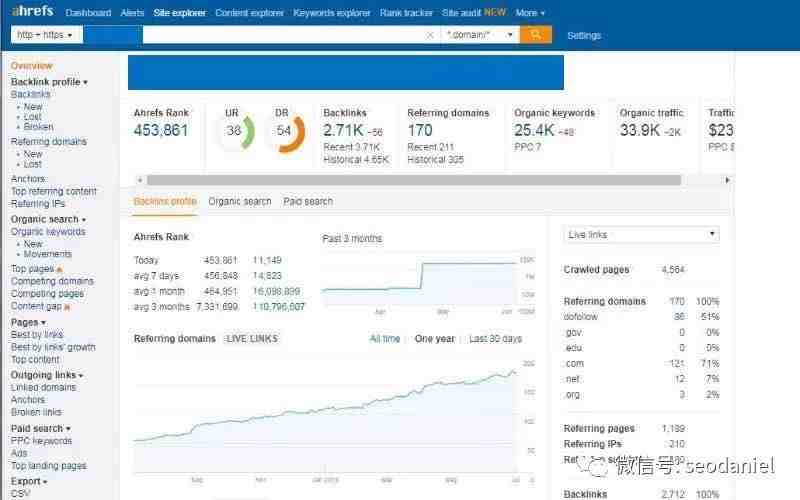The width and height of the screenshot is (800, 500).
Task: Click CSV under Export
Action: 20,494
